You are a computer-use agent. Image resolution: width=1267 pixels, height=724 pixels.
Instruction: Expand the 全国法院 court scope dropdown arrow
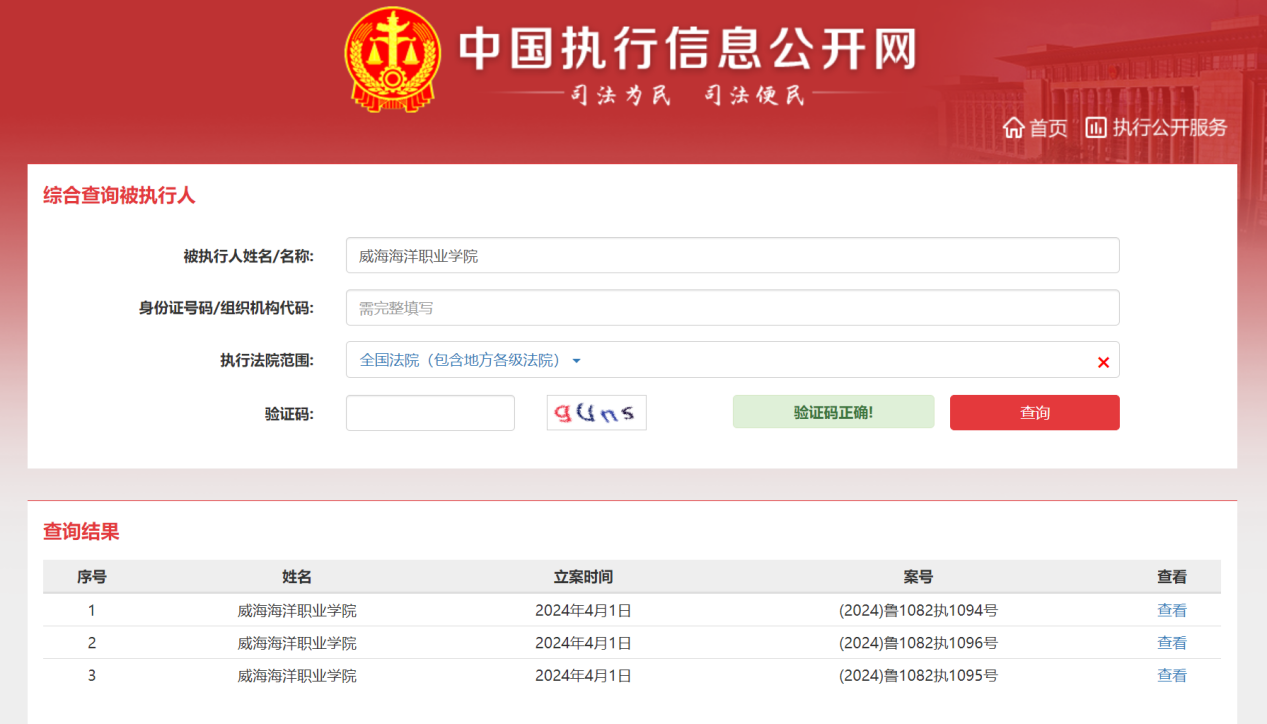(x=577, y=361)
